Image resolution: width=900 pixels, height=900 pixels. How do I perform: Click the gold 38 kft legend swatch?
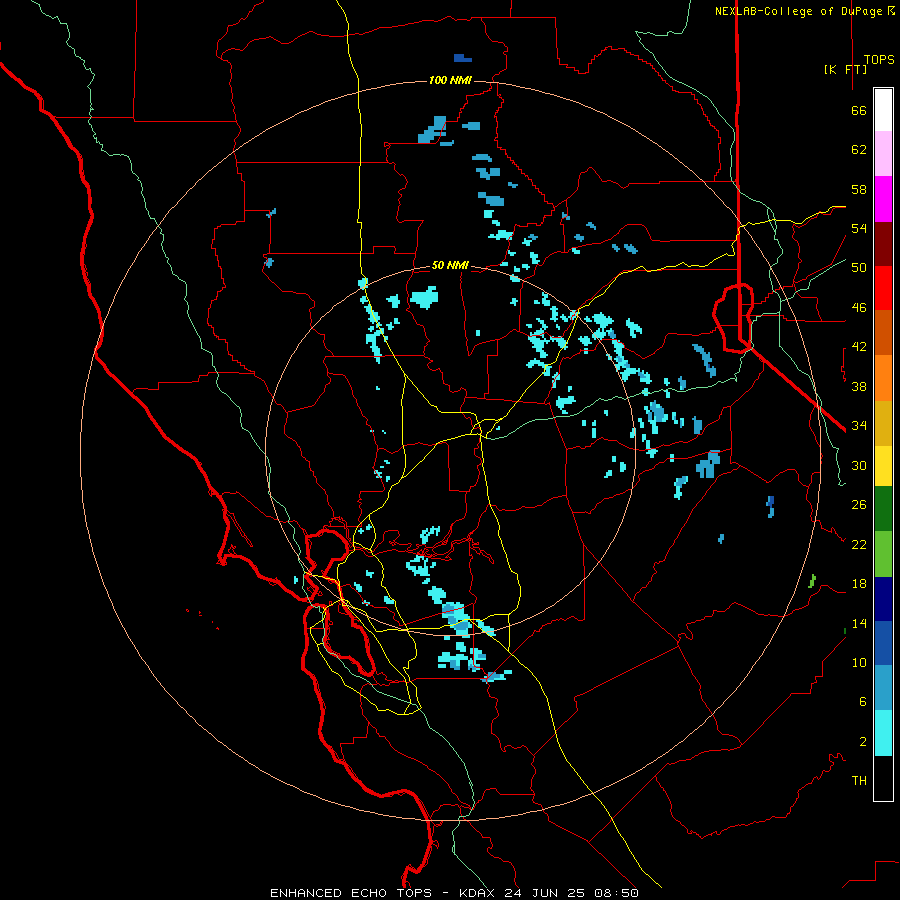(x=883, y=423)
